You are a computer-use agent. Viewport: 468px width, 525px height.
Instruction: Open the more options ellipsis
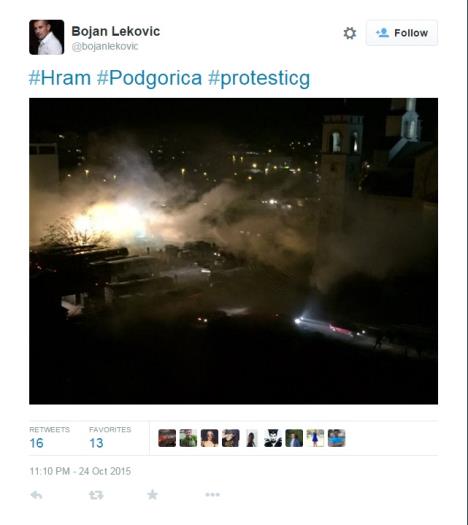point(213,495)
